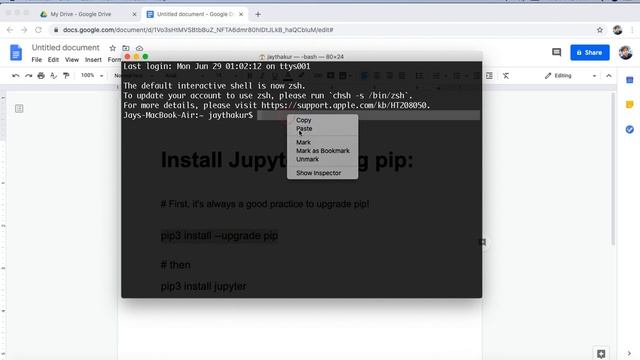Increase indent using the toolbar icon
Image resolution: width=640 pixels, height=360 pixels.
click(x=489, y=76)
